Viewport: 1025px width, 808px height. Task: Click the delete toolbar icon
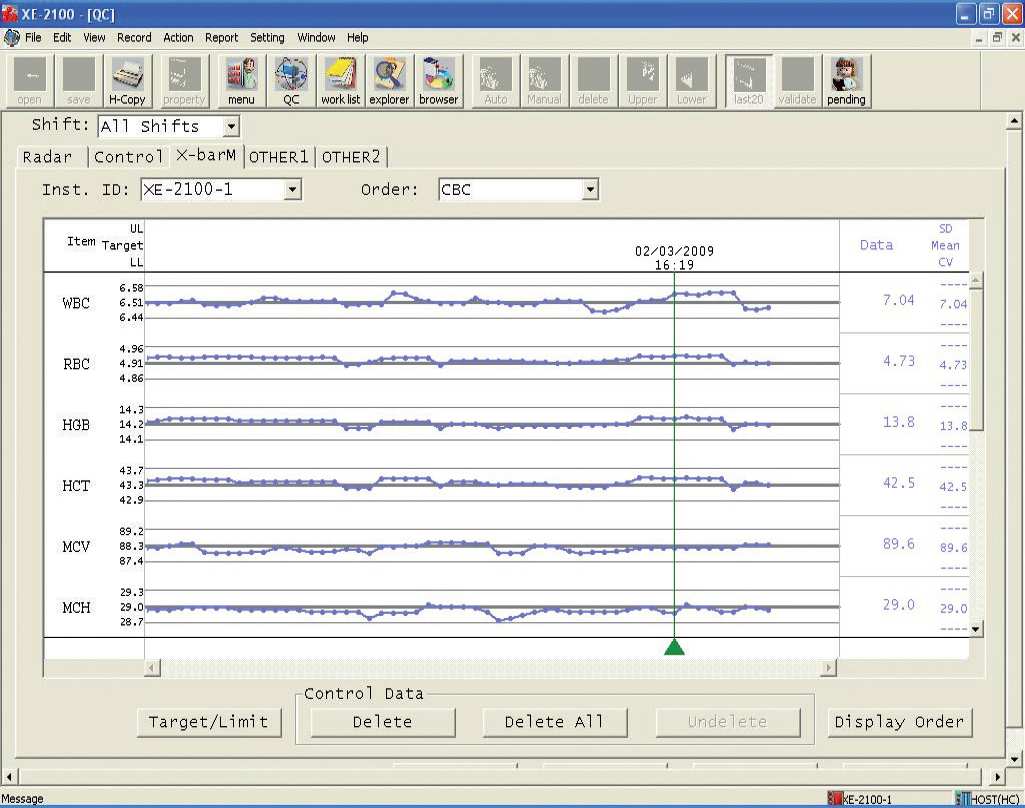click(593, 81)
